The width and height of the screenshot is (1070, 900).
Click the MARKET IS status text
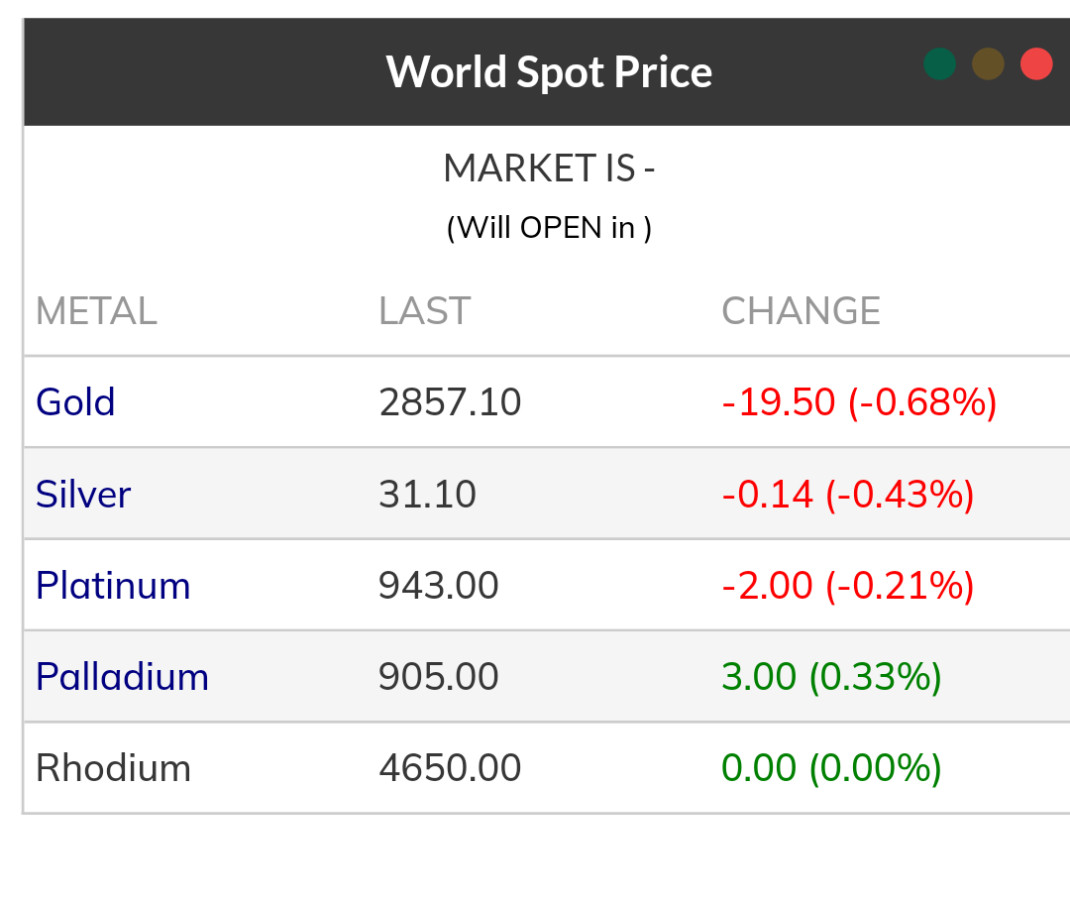549,168
